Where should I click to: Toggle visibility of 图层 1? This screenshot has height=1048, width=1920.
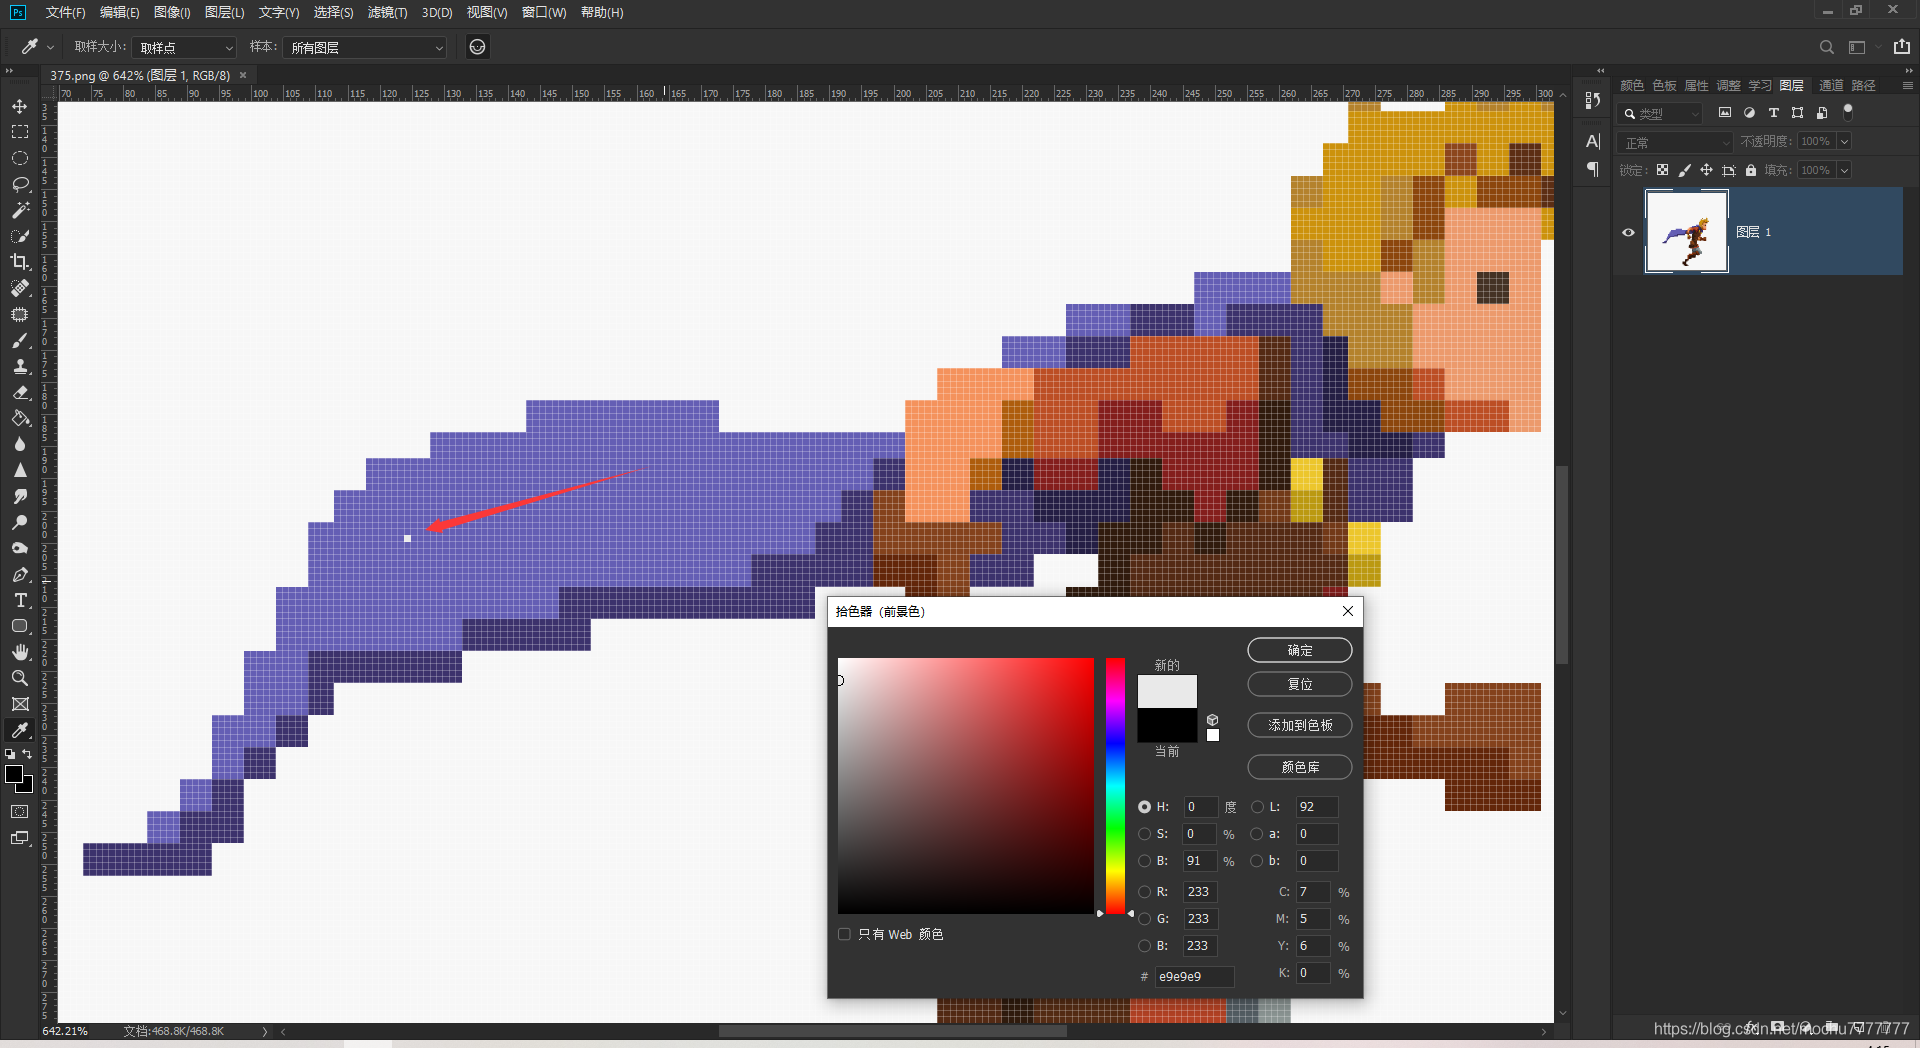click(1628, 232)
